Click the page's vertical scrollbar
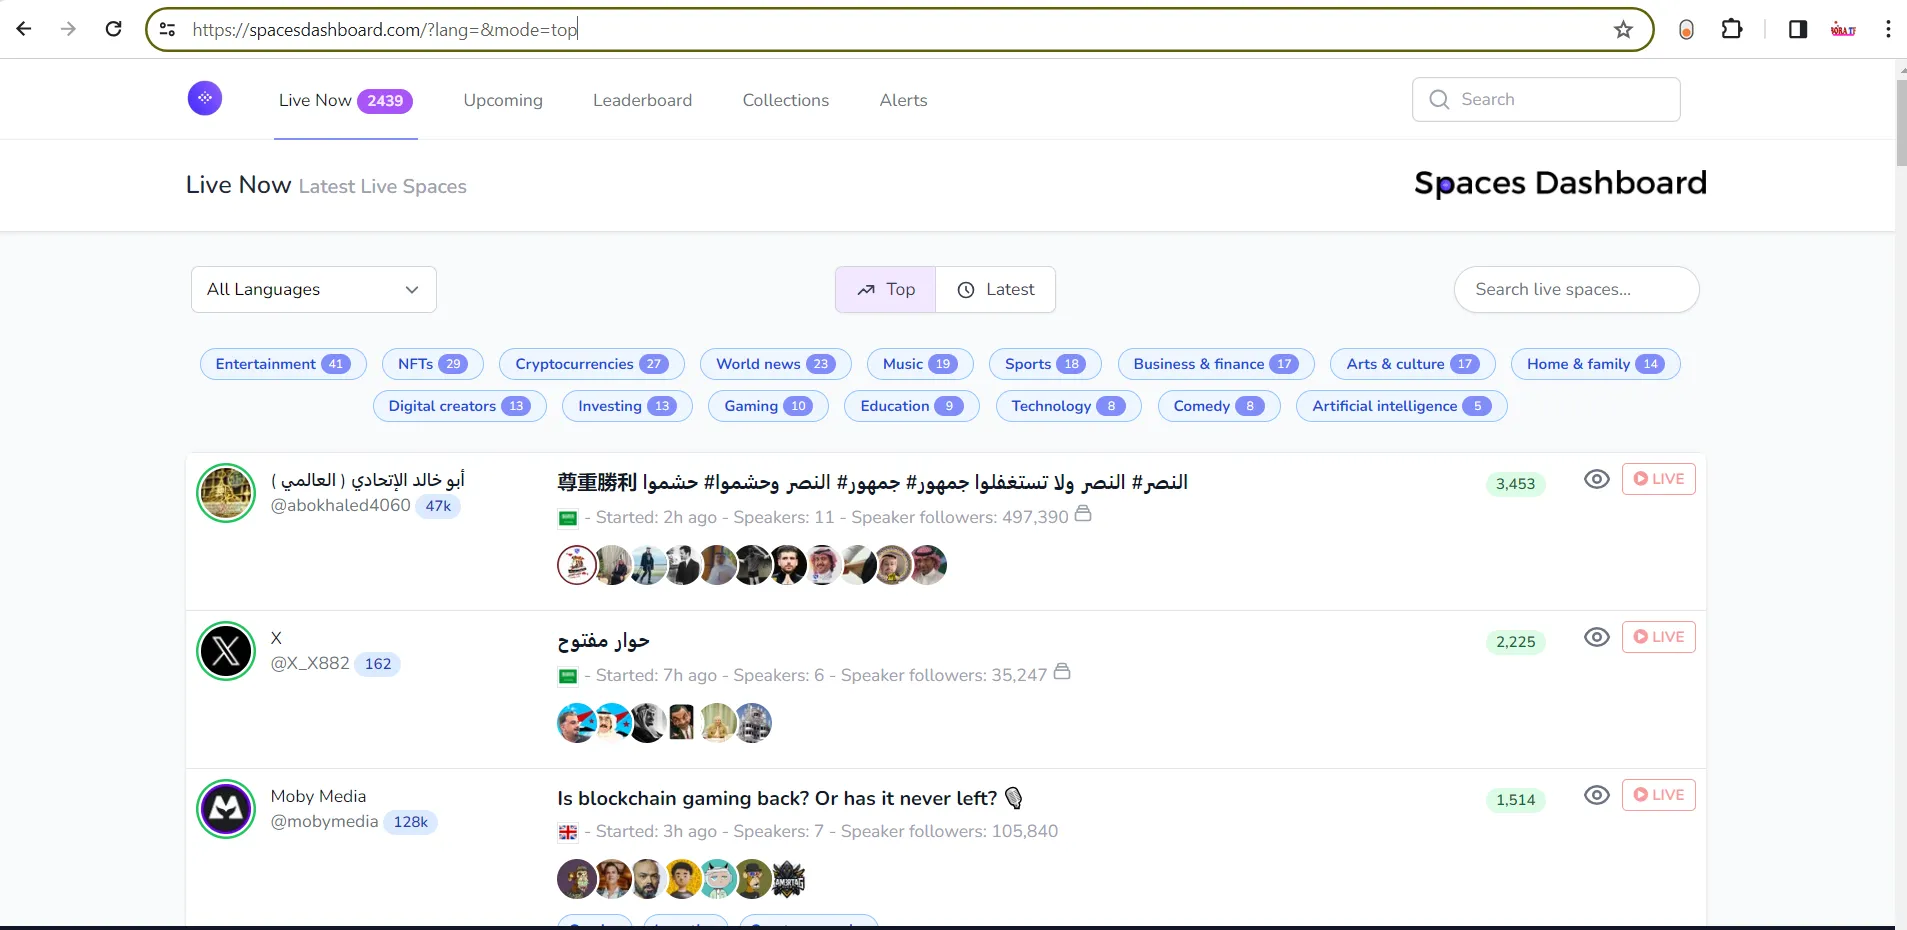The height and width of the screenshot is (930, 1907). 1900,122
